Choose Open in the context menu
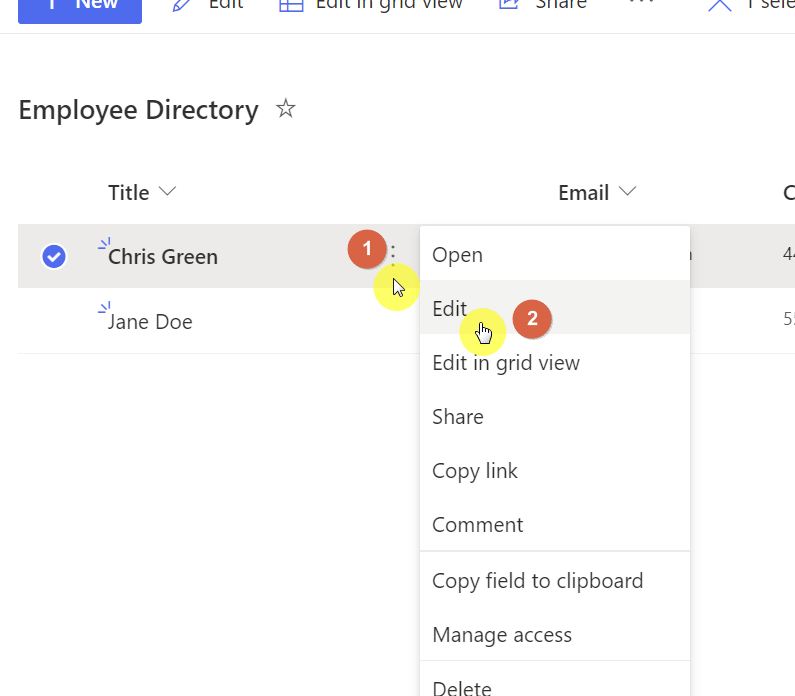 tap(555, 253)
